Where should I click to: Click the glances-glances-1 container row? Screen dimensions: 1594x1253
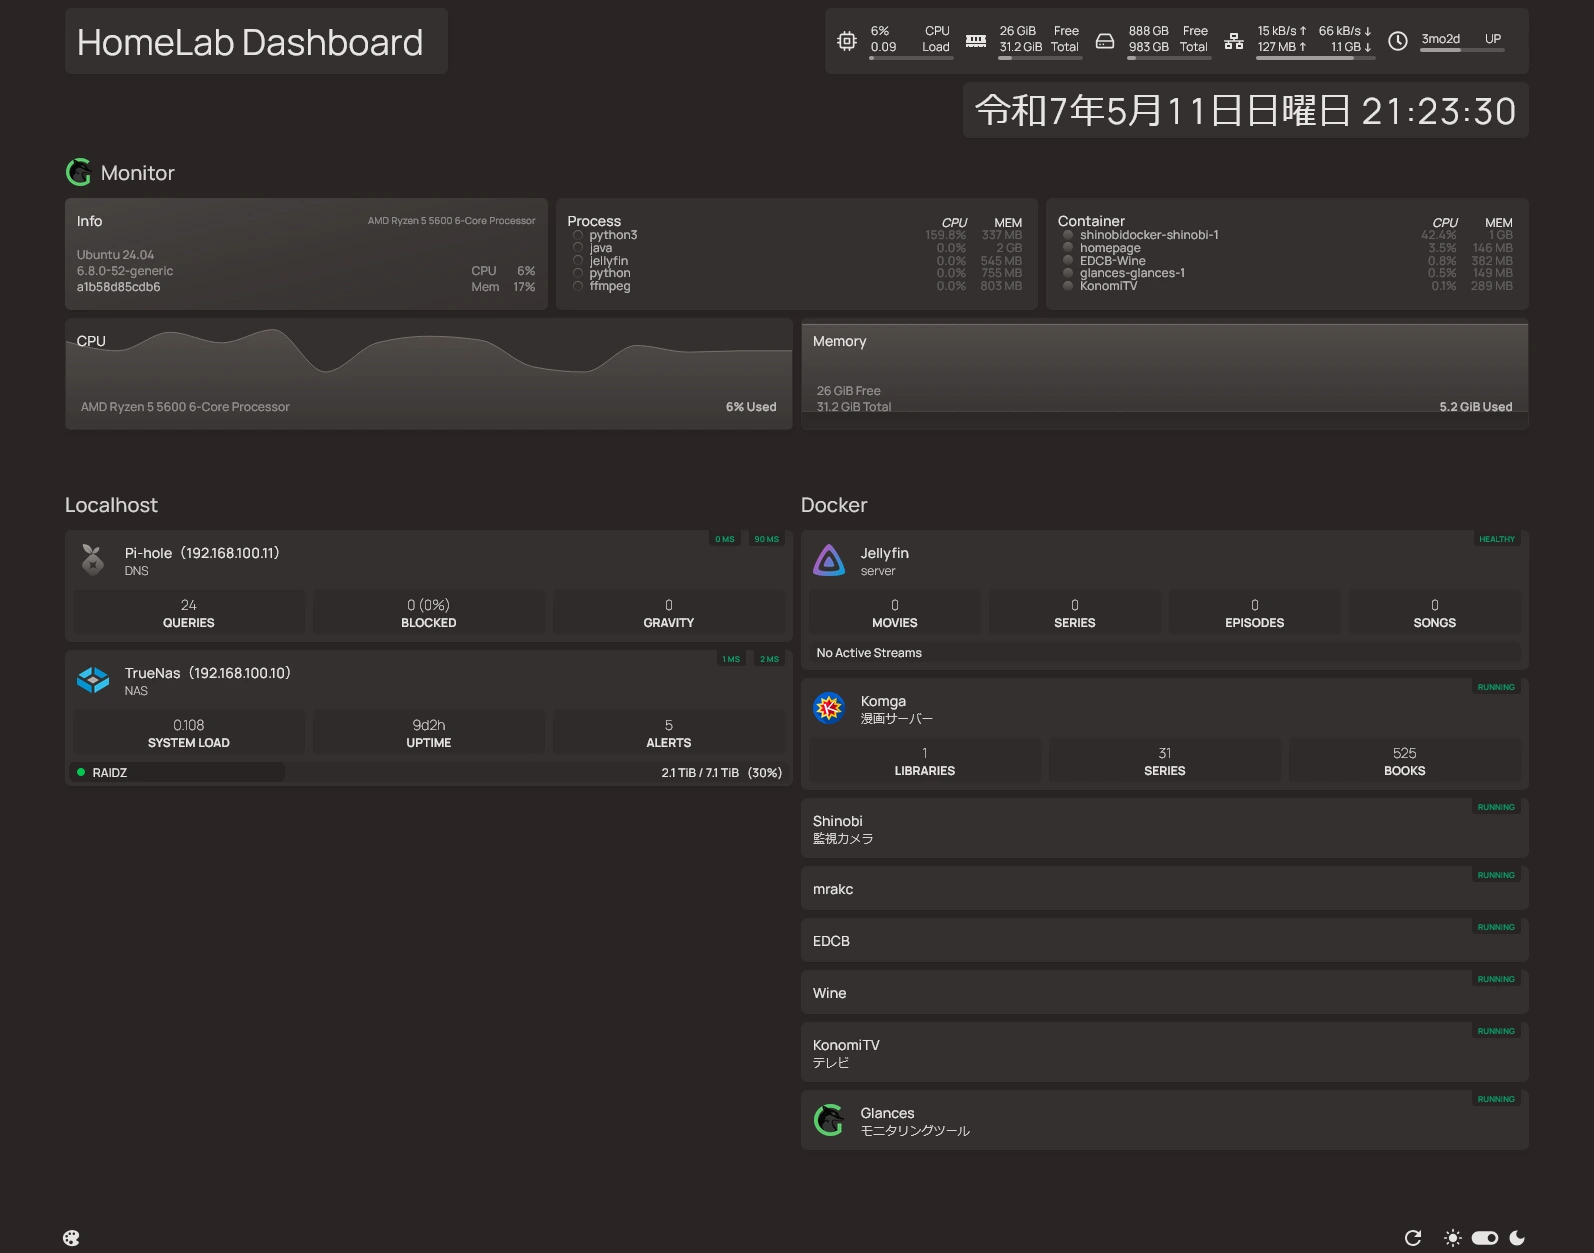[1287, 273]
